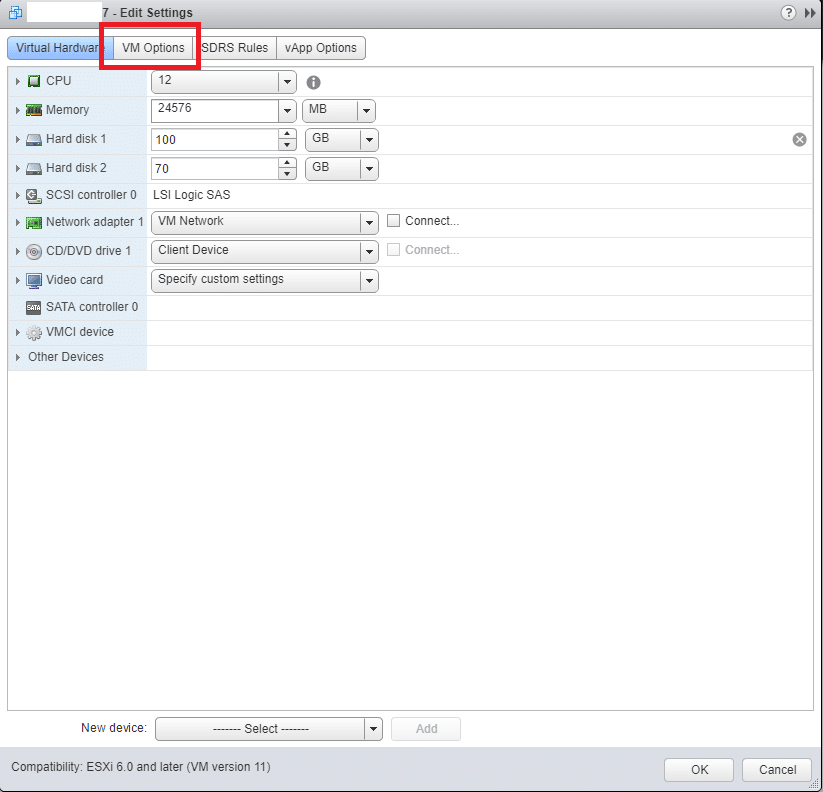Screen dimensions: 823x792
Task: Click the Hard disk 1 icon
Action: tap(34, 140)
